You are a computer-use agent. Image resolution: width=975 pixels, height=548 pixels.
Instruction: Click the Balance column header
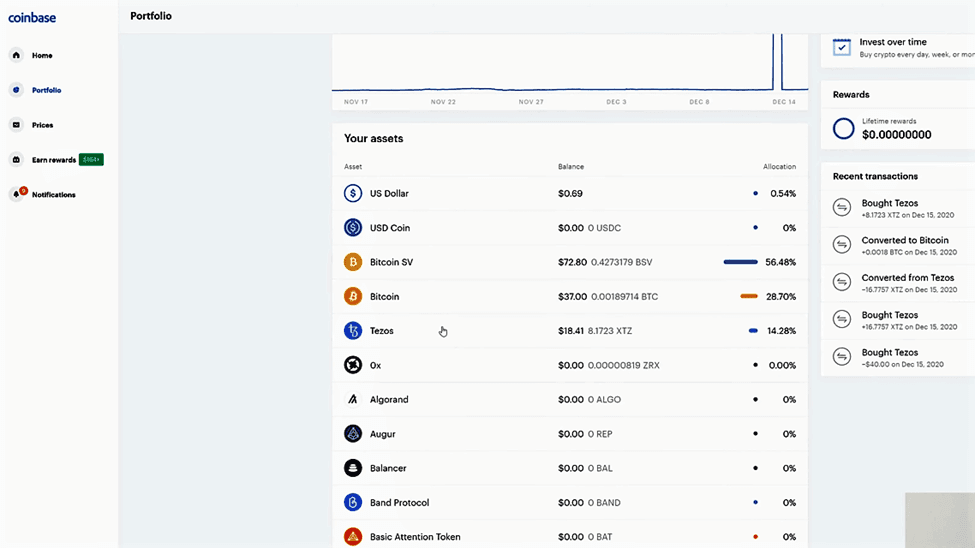pos(571,167)
